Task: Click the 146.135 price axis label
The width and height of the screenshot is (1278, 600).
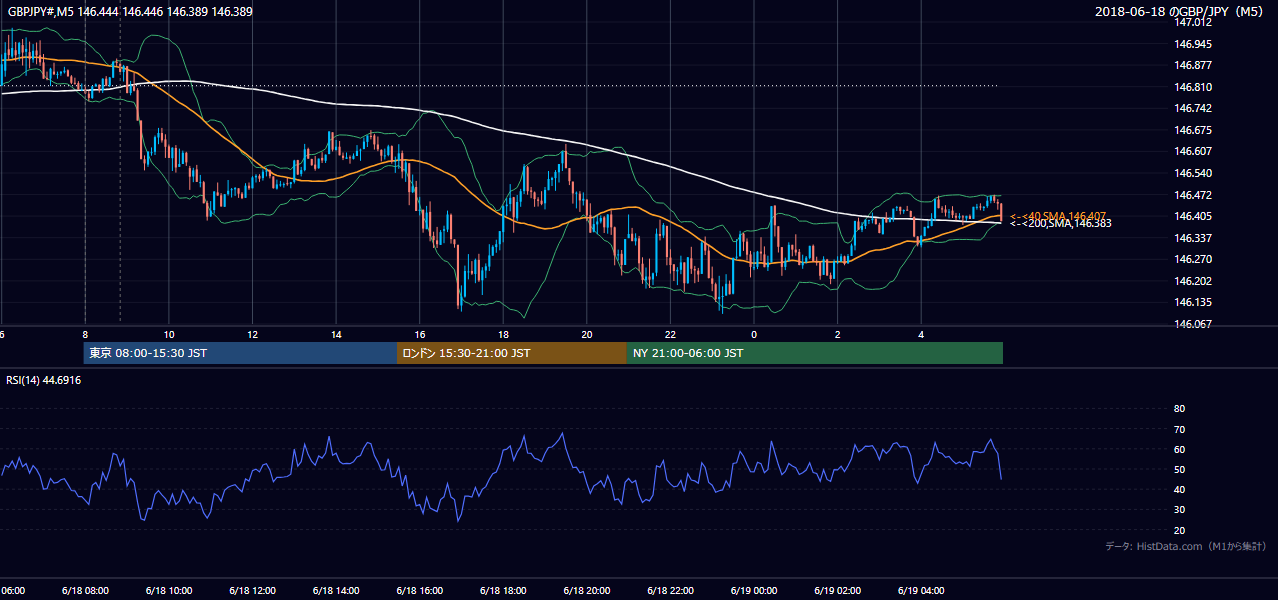Action: [1192, 302]
